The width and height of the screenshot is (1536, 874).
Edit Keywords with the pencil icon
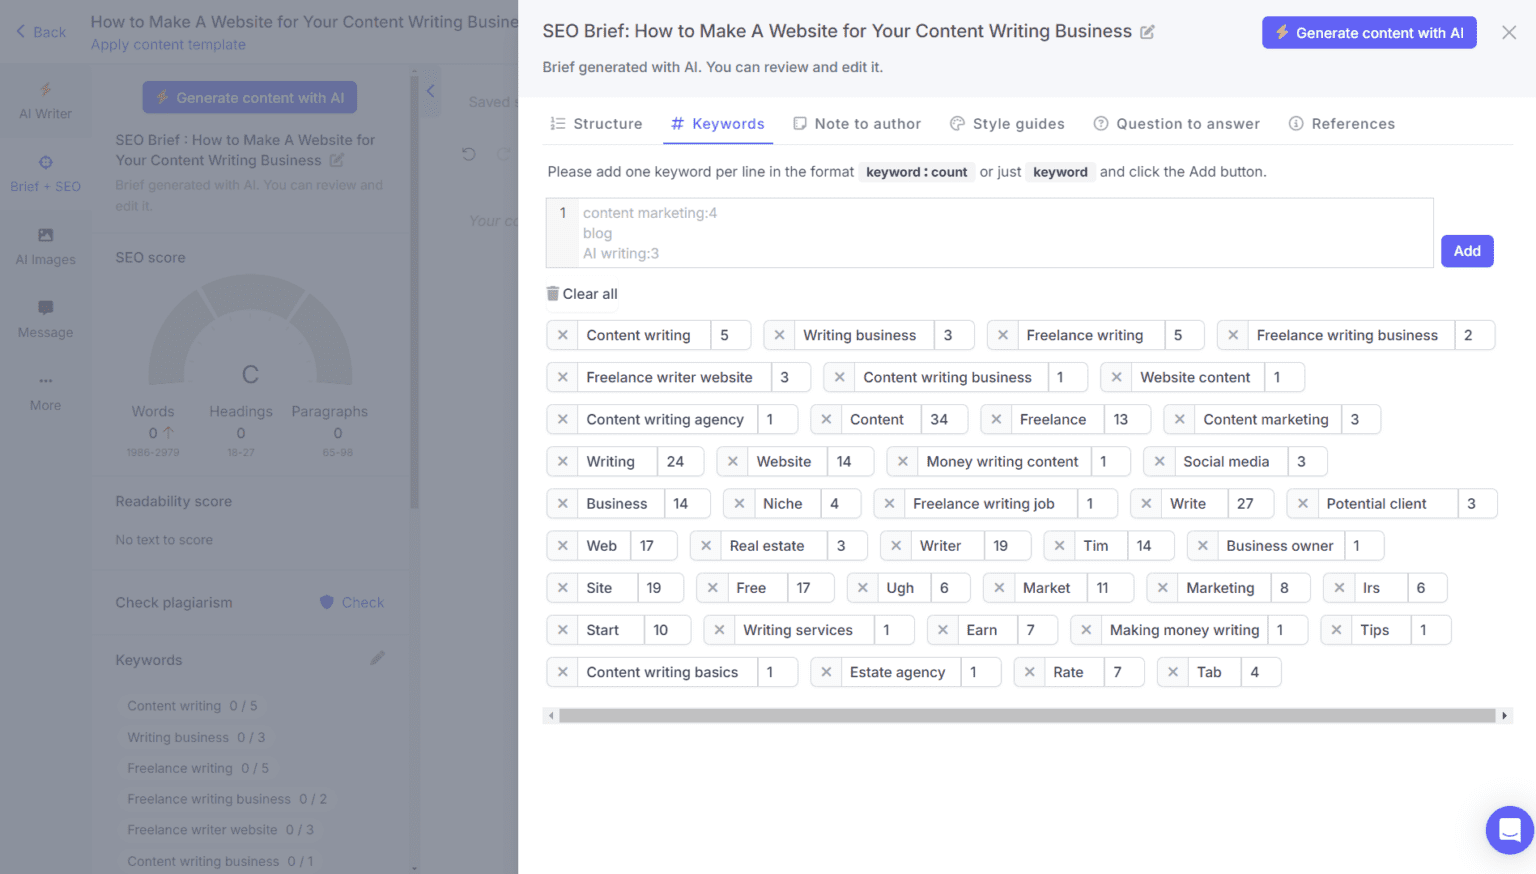coord(378,658)
